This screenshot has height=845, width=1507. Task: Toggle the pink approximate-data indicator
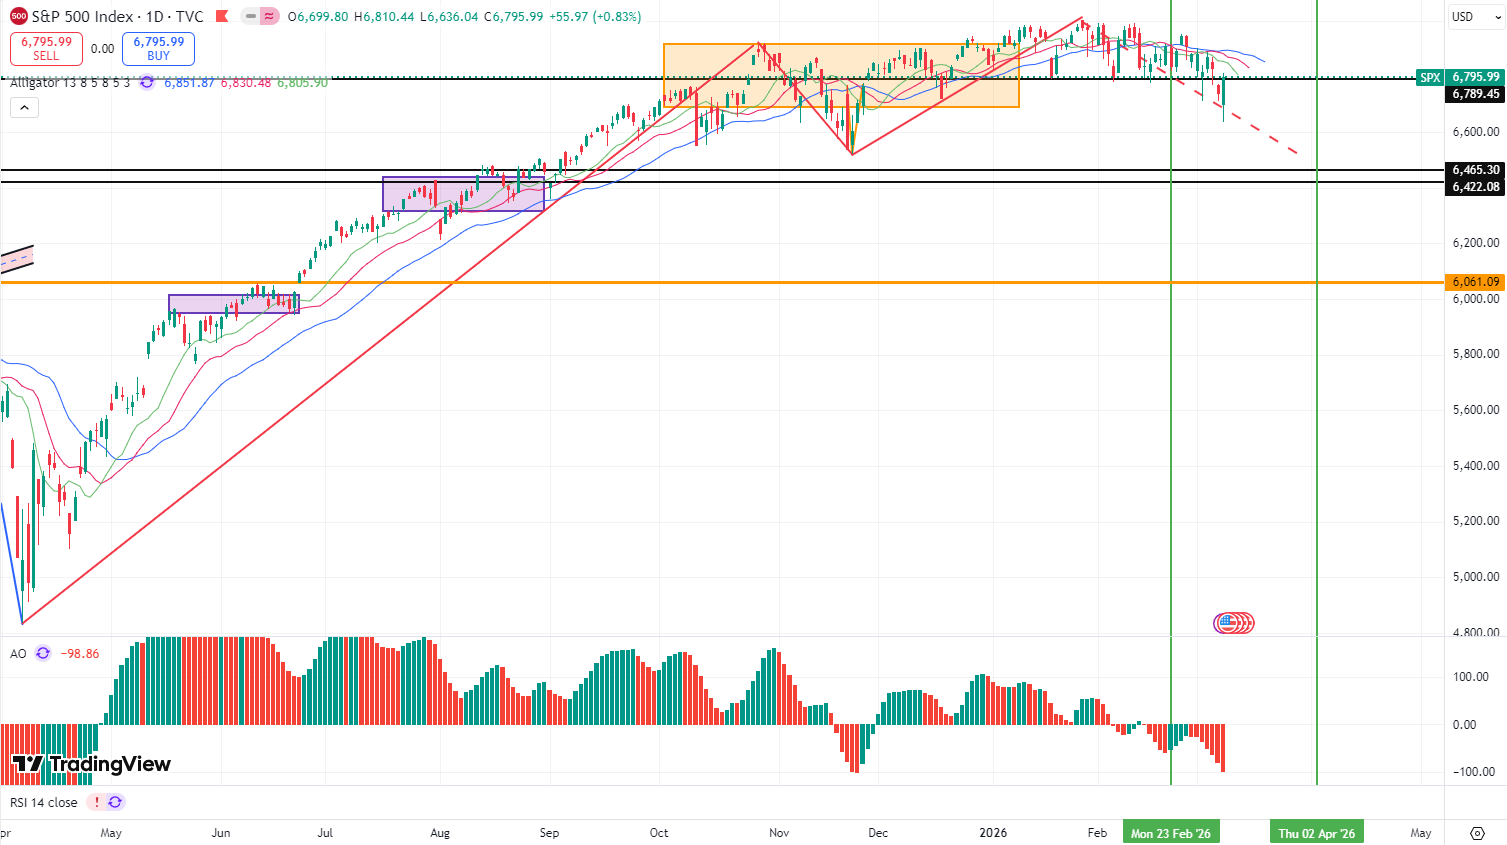(270, 17)
